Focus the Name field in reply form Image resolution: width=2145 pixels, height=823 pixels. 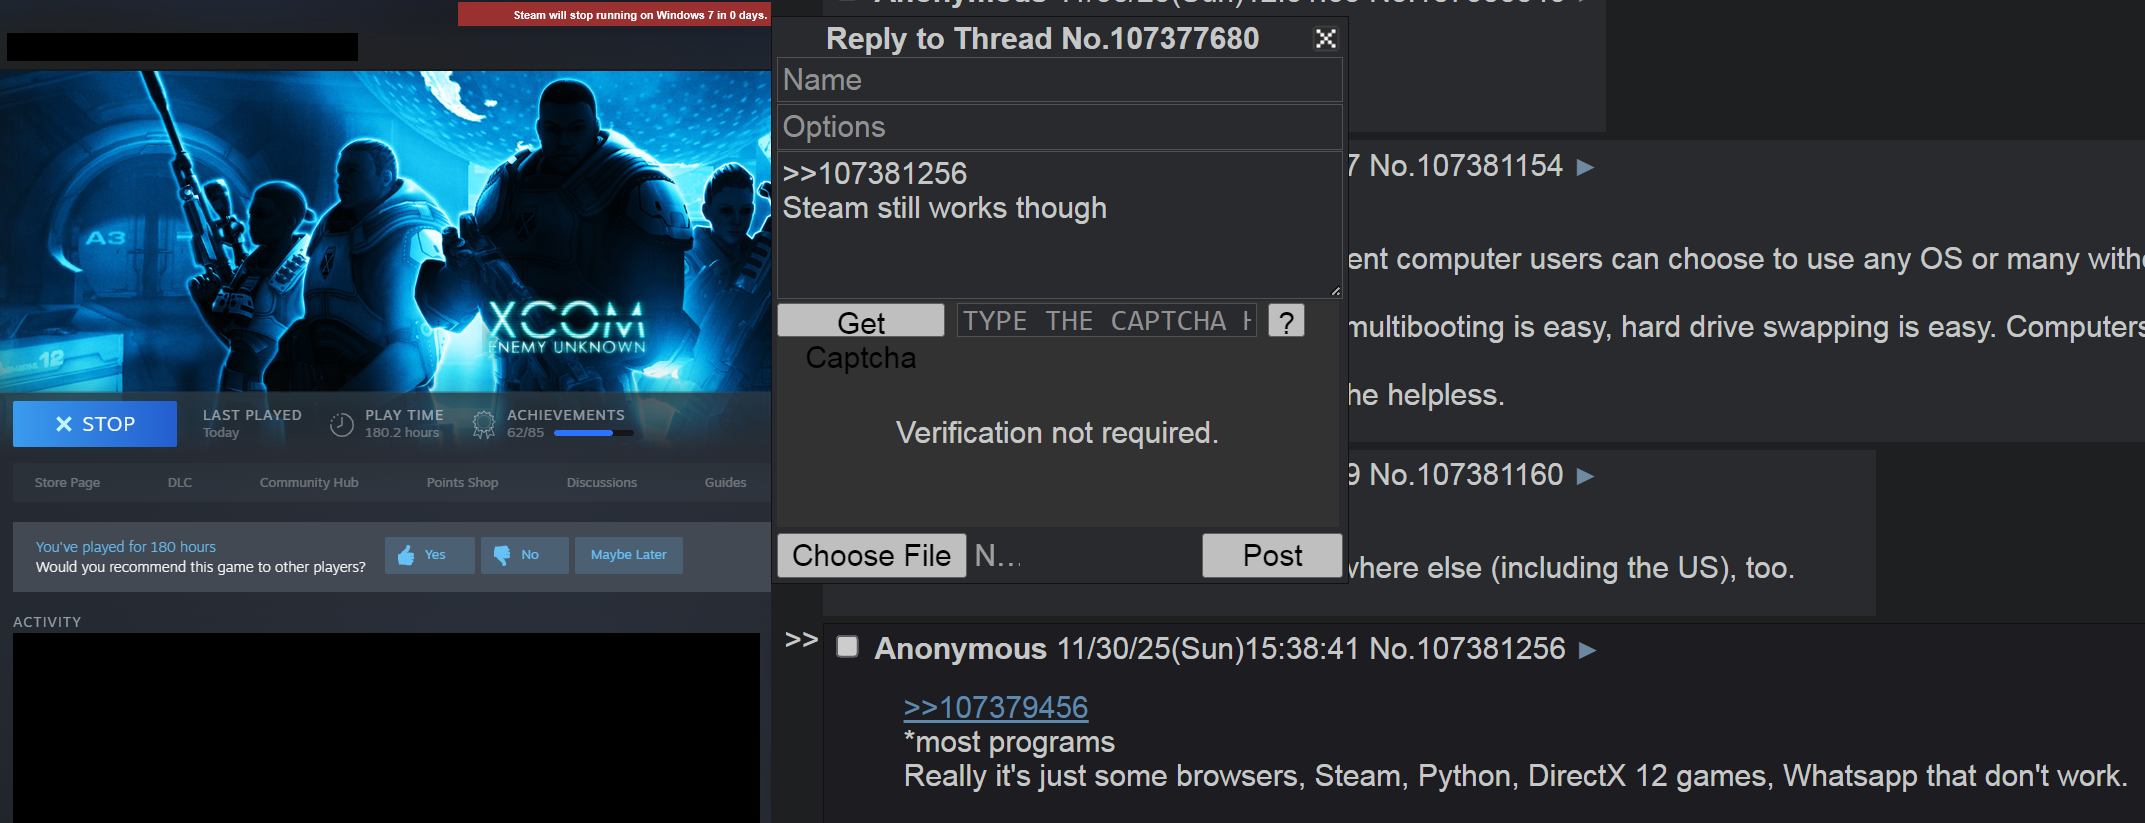click(1060, 80)
